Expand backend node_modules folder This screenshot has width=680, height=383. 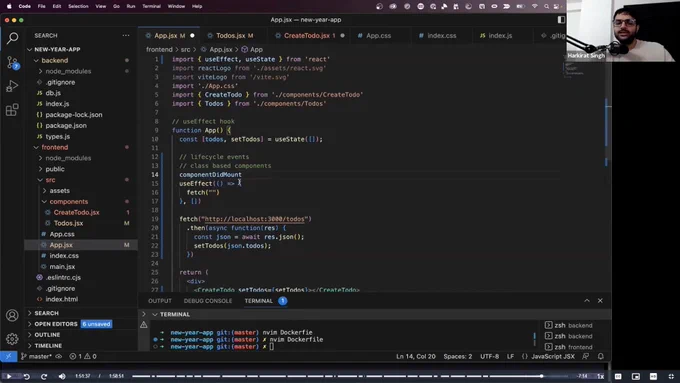pyautogui.click(x=81, y=71)
